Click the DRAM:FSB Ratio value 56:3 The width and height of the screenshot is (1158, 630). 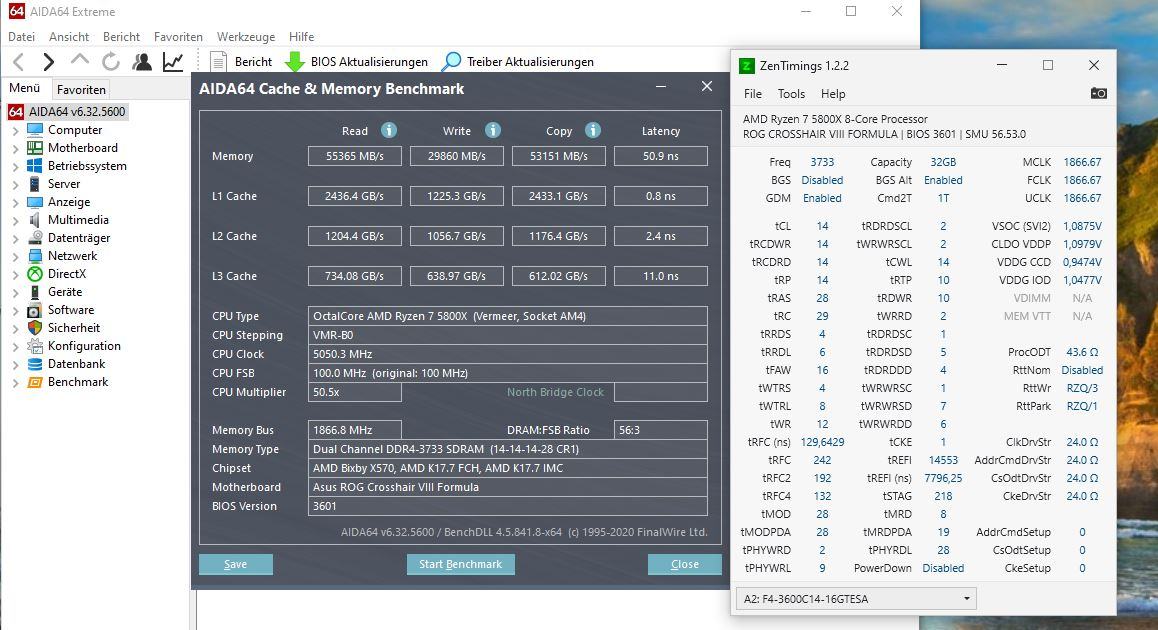point(660,430)
